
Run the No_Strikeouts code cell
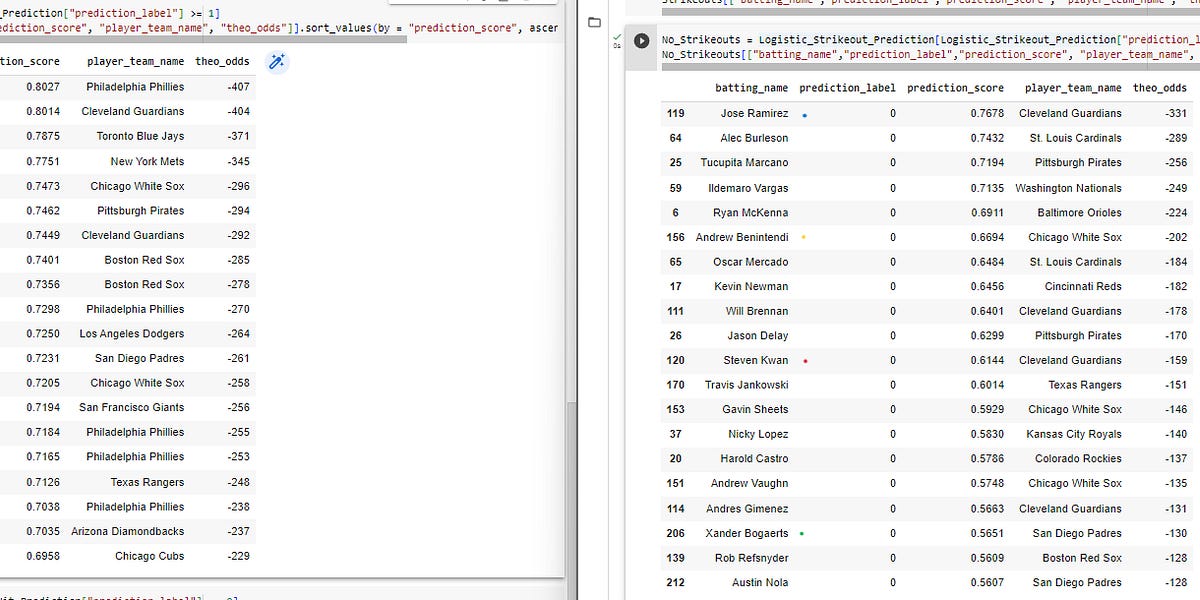[641, 41]
